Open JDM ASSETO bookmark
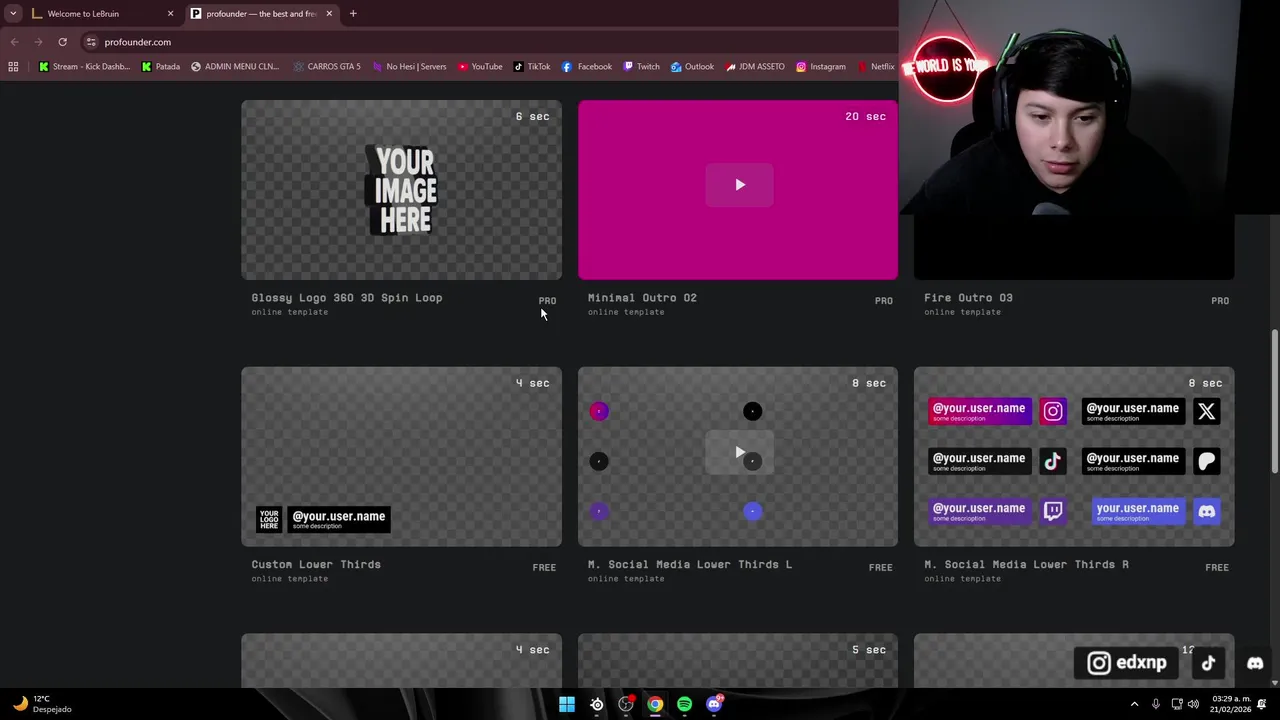The height and width of the screenshot is (720, 1280). point(755,67)
